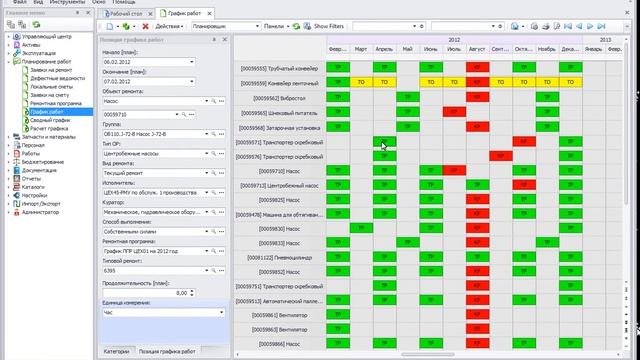Click the print icon in the toolbar

pos(546,26)
